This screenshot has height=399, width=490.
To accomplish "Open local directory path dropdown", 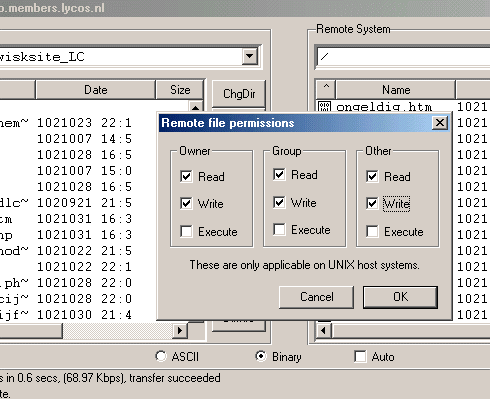I will pos(250,56).
